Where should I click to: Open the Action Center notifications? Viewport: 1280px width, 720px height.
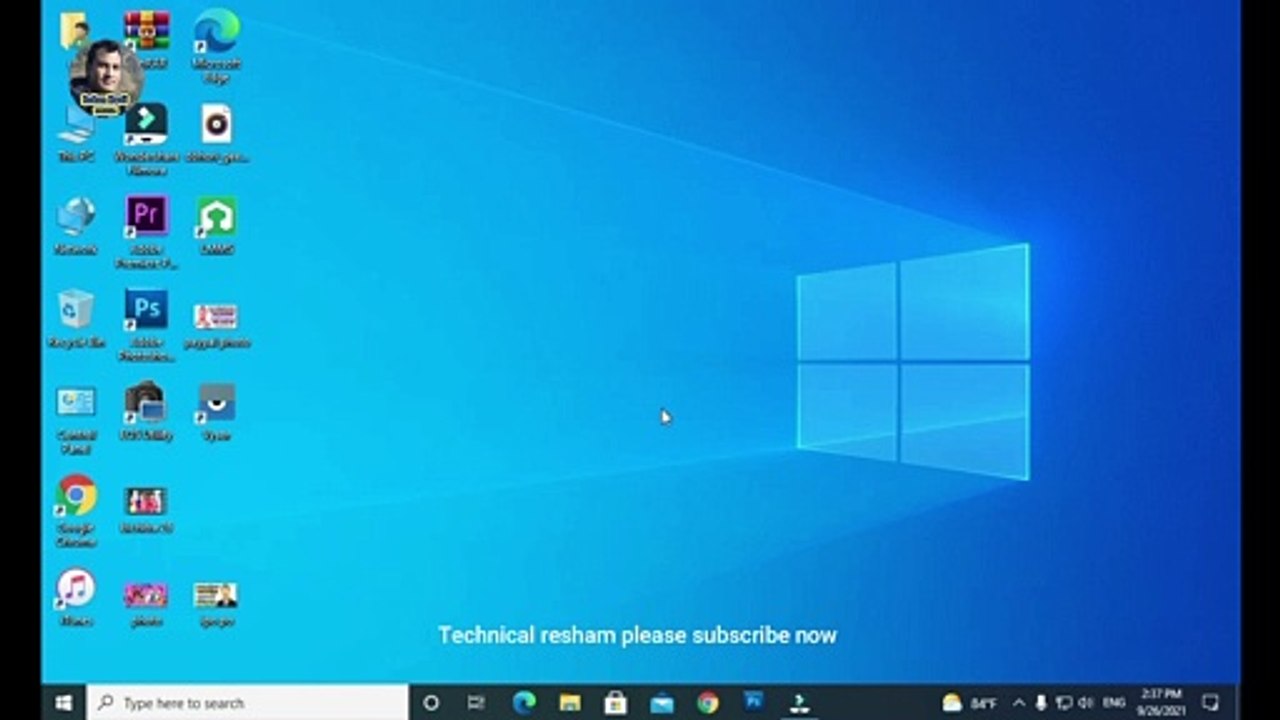(1210, 703)
